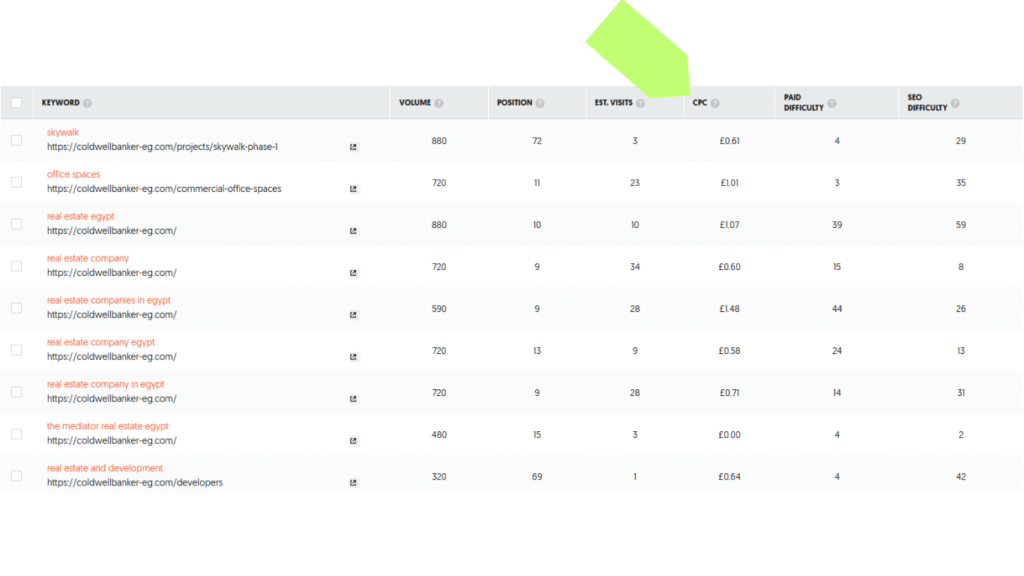
Task: Sort by the Volume column header
Action: pos(415,103)
